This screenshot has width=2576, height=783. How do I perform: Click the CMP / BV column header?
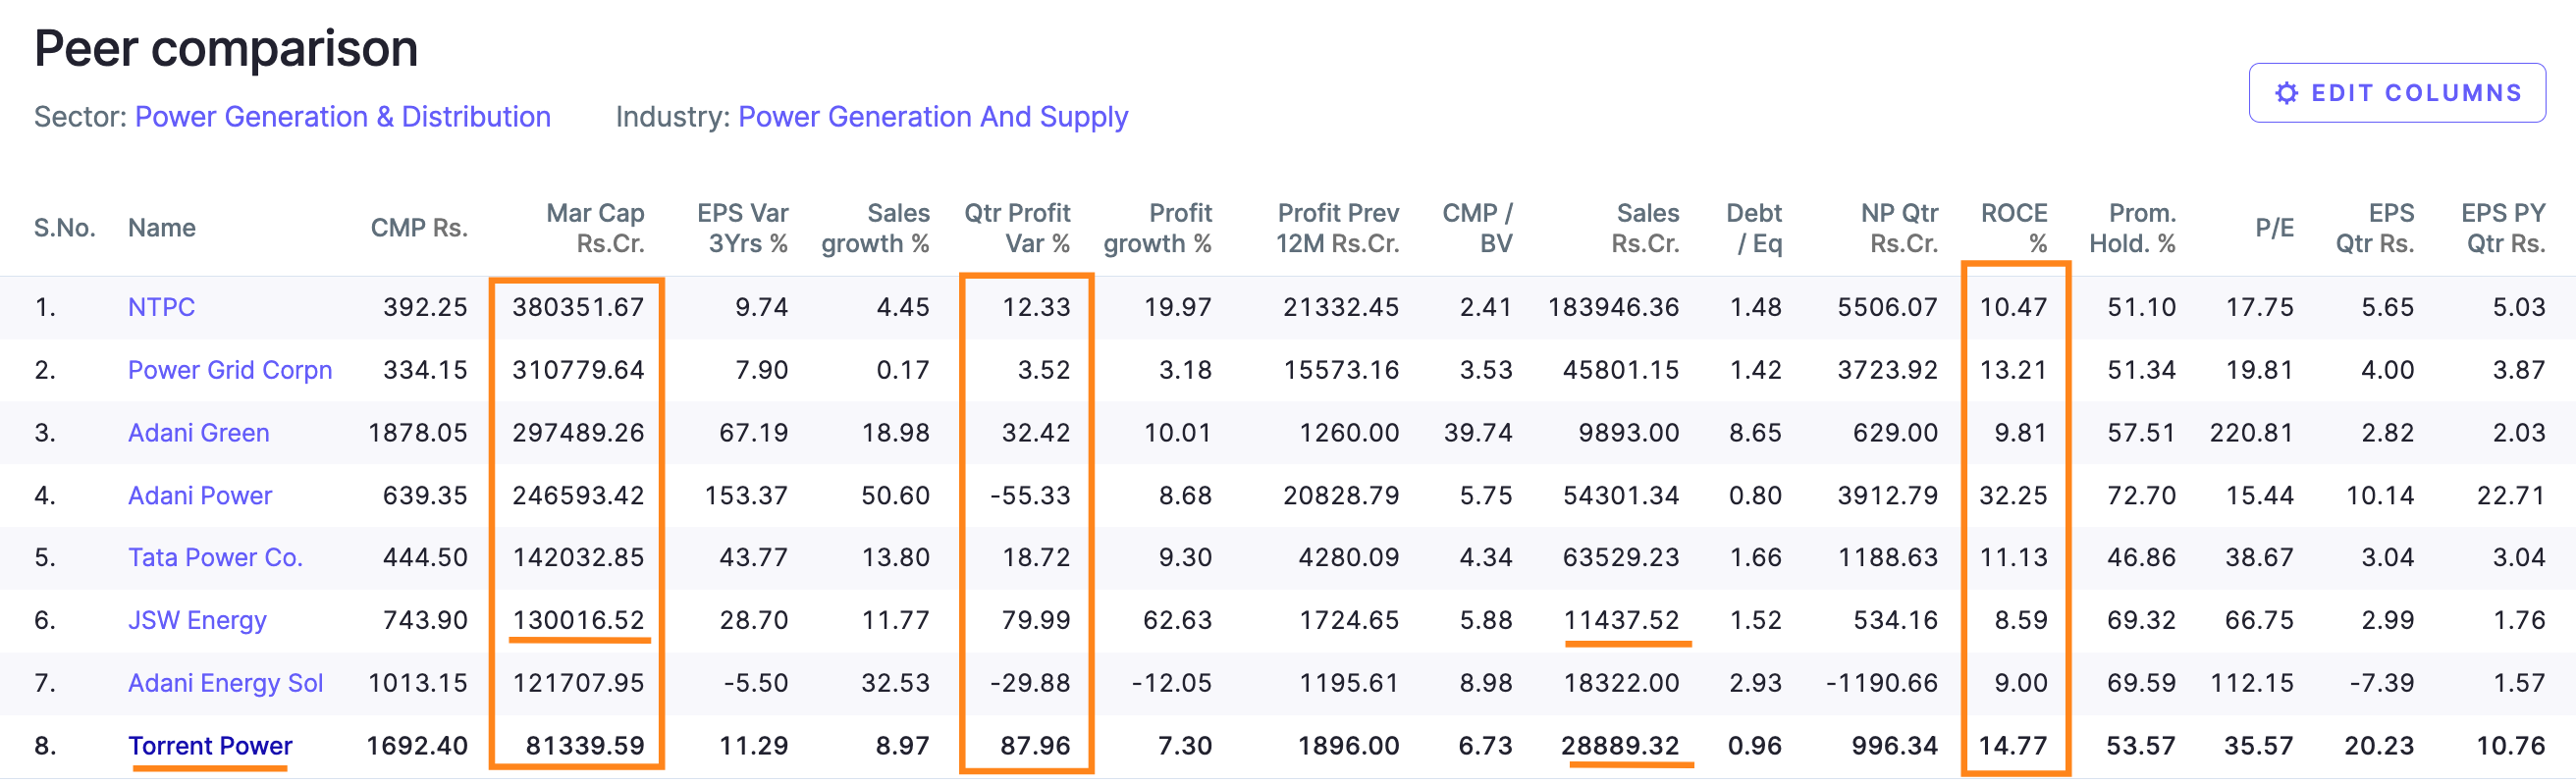pyautogui.click(x=1477, y=228)
